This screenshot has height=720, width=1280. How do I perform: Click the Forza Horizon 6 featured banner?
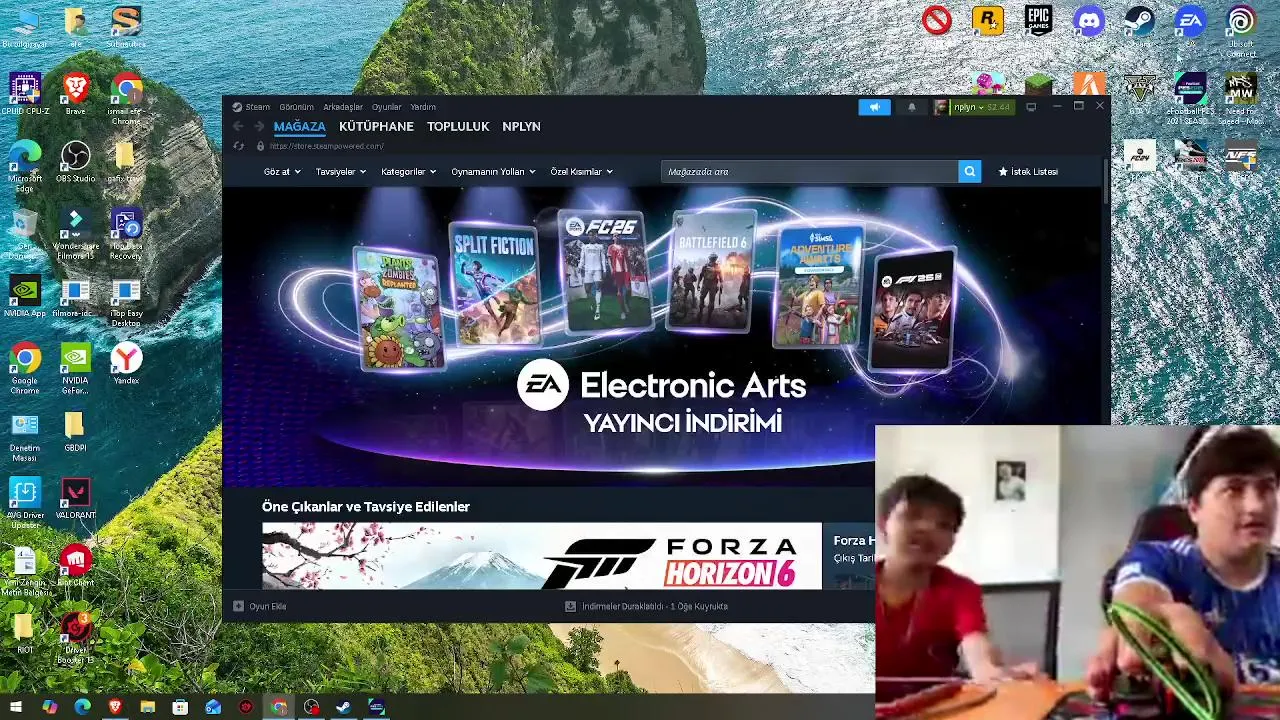(x=542, y=556)
